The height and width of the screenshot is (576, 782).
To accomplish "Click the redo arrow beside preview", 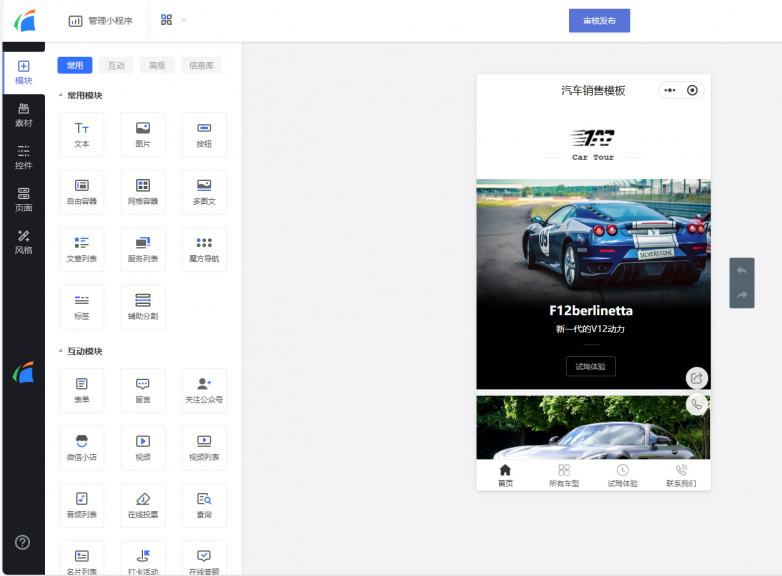I will click(x=742, y=295).
